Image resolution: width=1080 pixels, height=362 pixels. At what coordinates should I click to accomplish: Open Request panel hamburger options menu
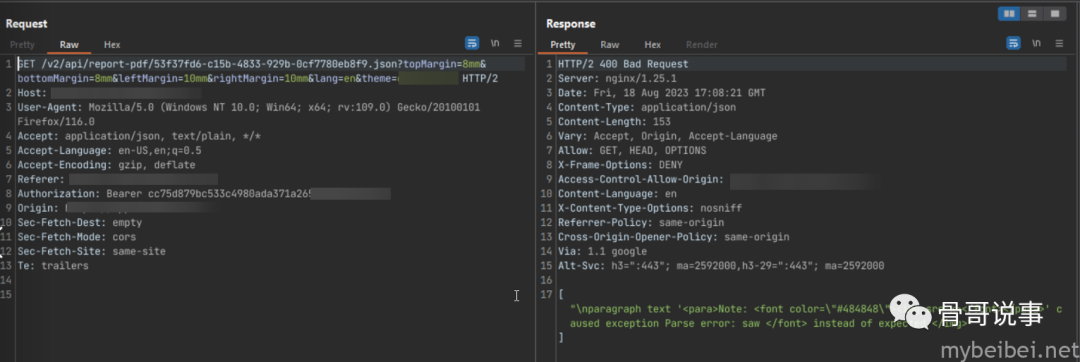518,43
